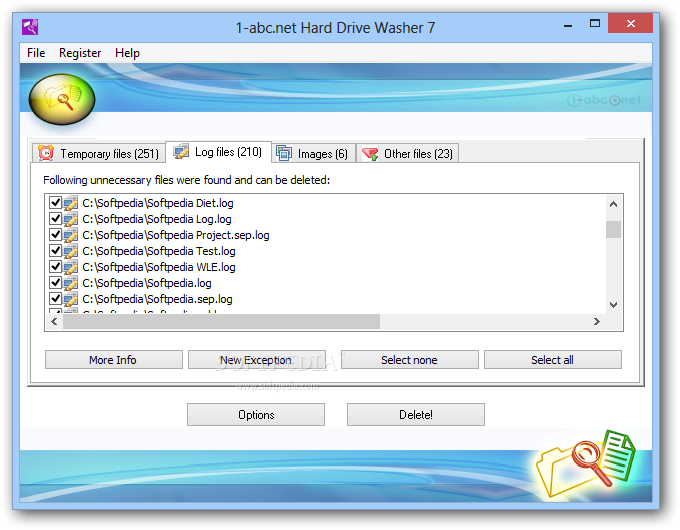Select the row C:\Softpedia\Softpedia.sep.log

pos(157,299)
